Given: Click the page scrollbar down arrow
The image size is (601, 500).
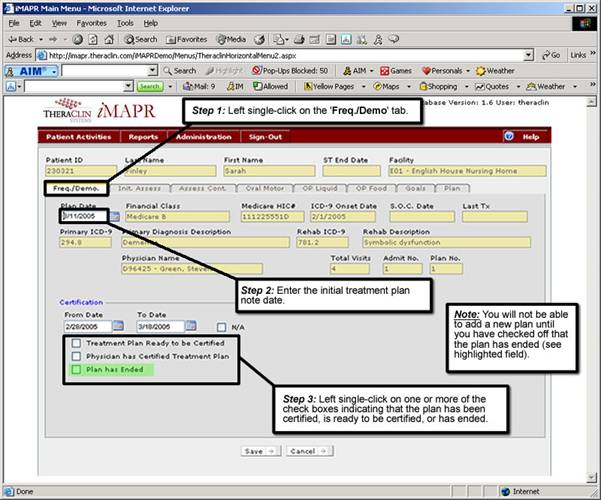Looking at the screenshot, I should tap(591, 478).
